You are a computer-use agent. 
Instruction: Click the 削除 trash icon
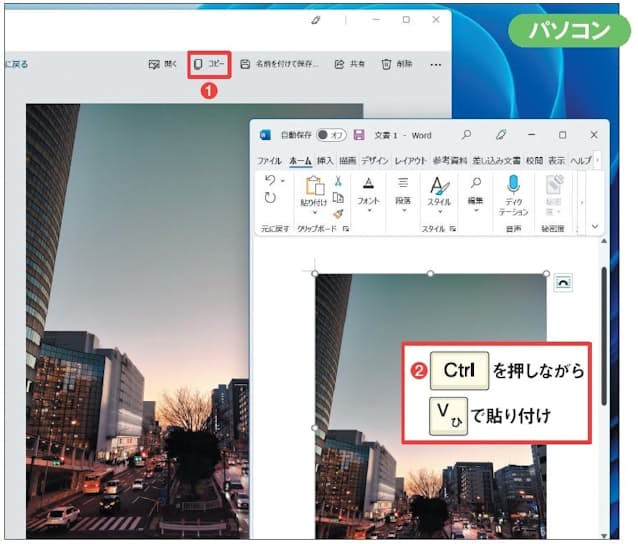396,64
